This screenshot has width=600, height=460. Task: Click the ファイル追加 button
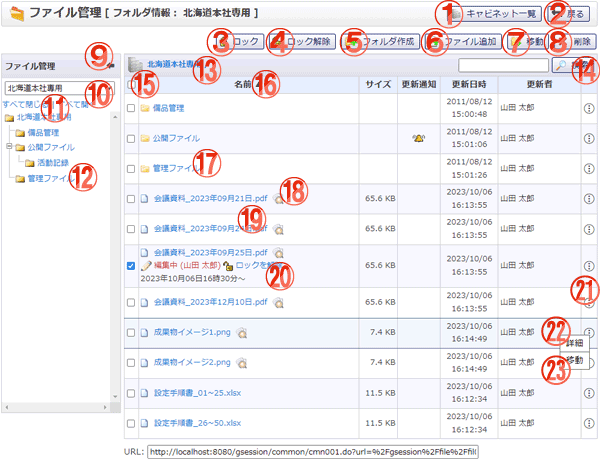(464, 41)
